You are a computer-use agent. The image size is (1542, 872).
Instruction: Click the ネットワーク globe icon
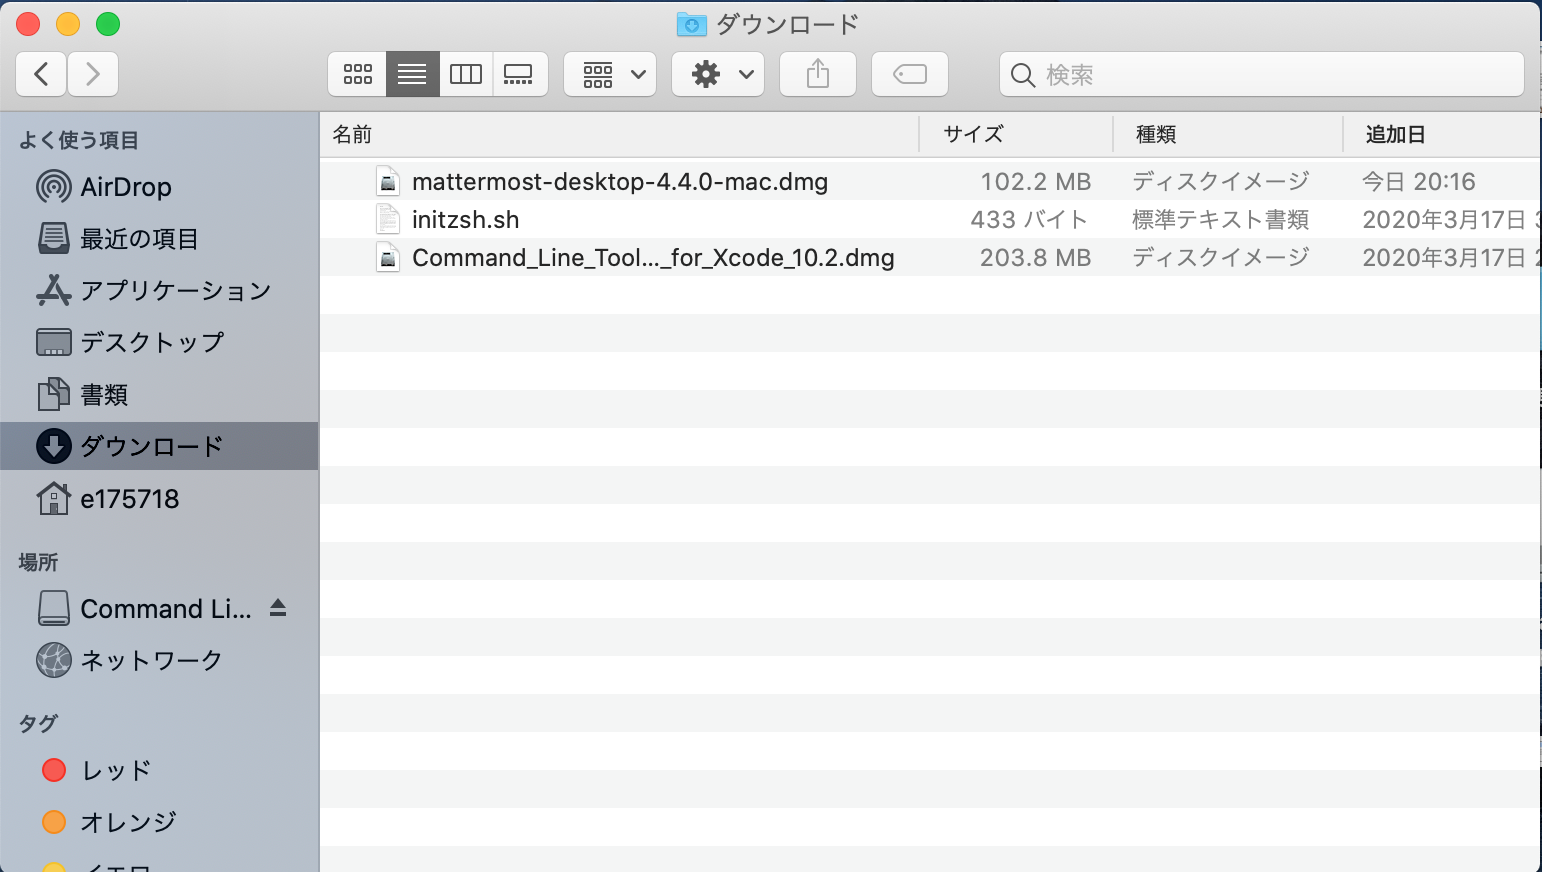tap(53, 660)
